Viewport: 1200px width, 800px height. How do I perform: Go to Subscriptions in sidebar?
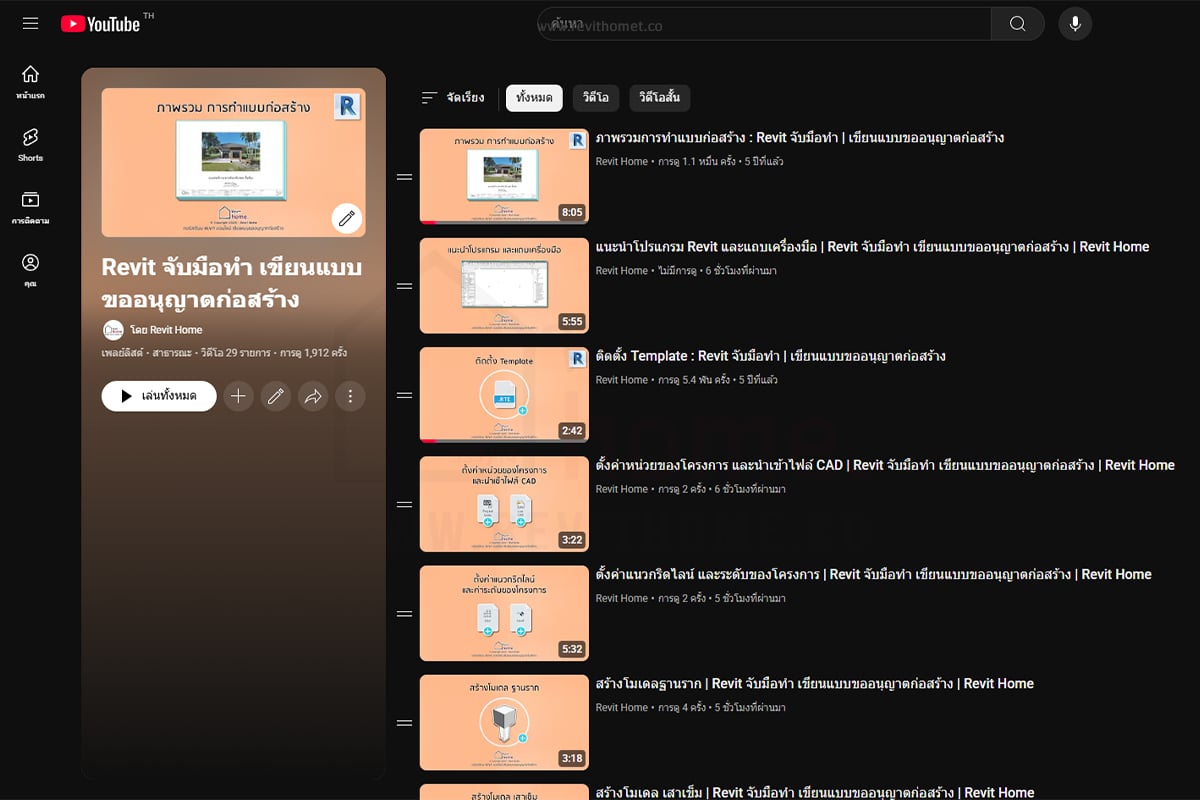[x=30, y=207]
